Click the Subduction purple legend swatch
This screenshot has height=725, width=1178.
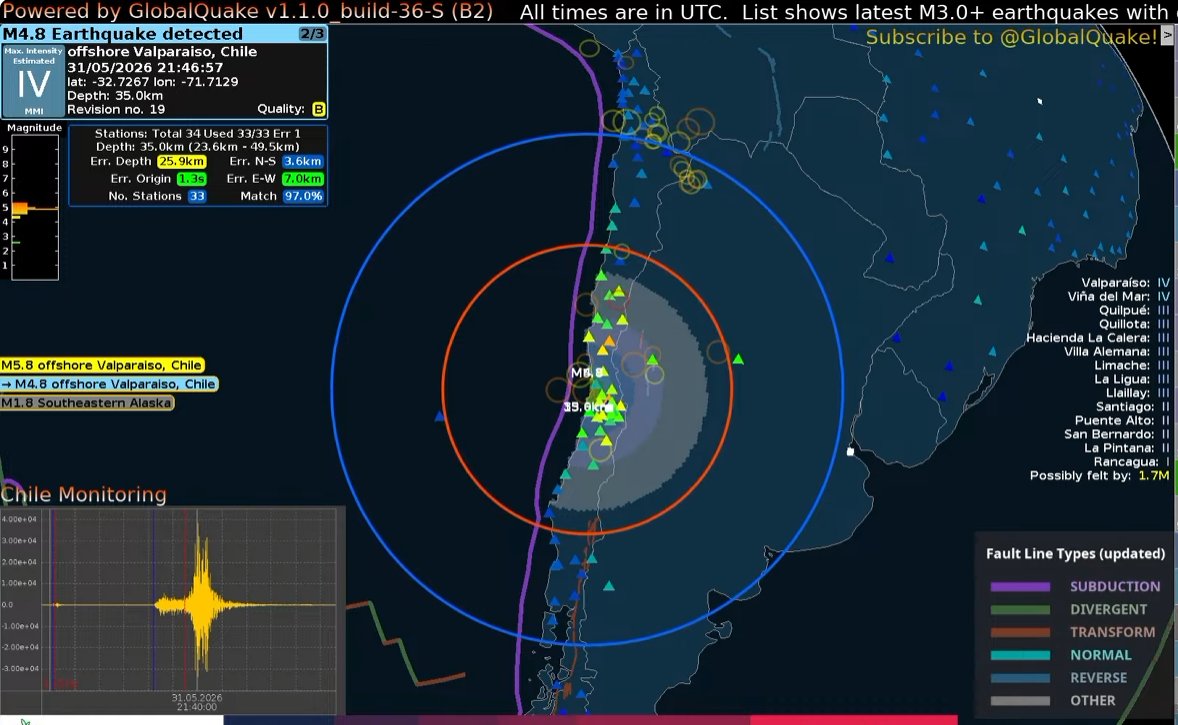point(1019,587)
